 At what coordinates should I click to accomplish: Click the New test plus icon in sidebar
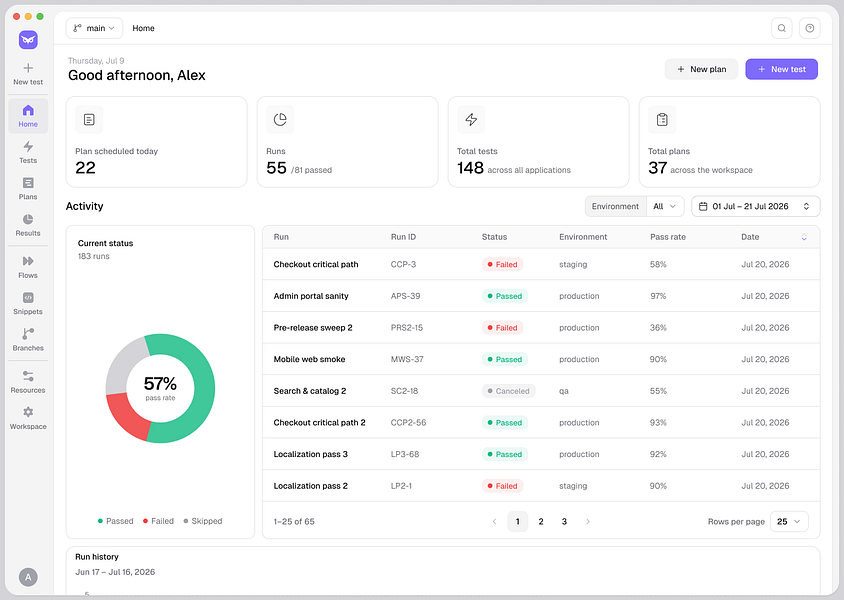(x=28, y=68)
